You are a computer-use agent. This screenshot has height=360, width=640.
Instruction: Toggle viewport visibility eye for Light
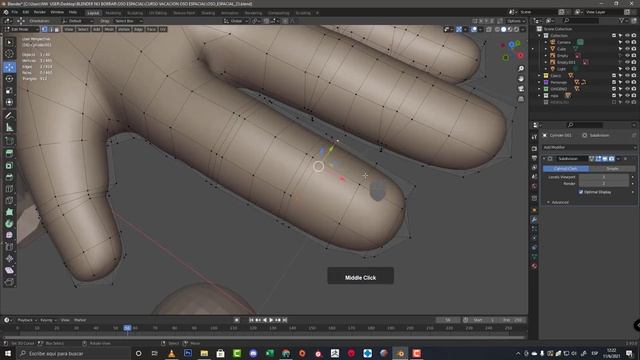(627, 69)
